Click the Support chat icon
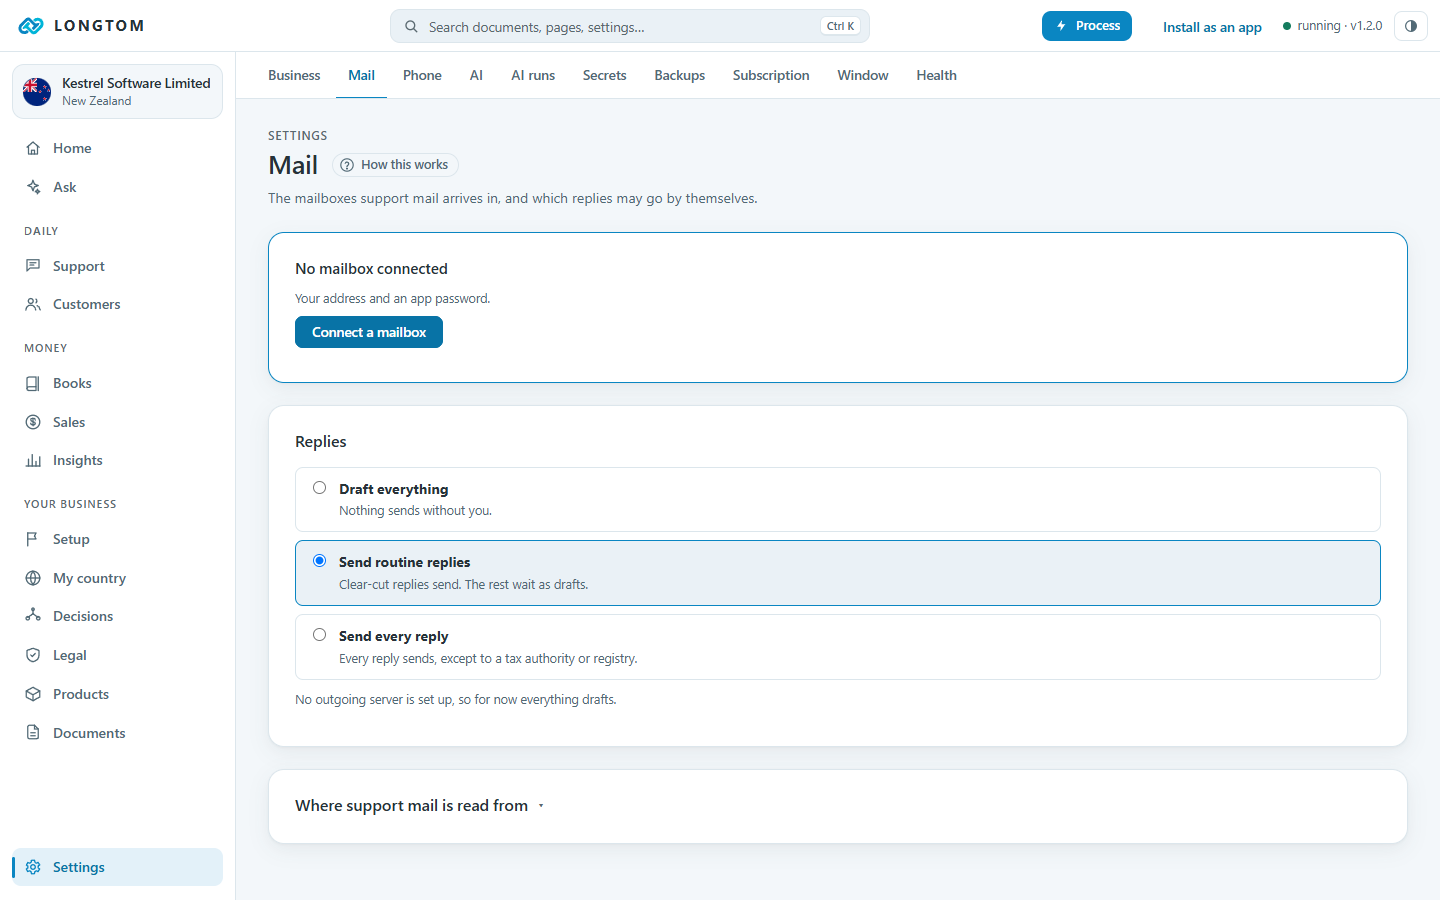The image size is (1440, 900). (33, 266)
